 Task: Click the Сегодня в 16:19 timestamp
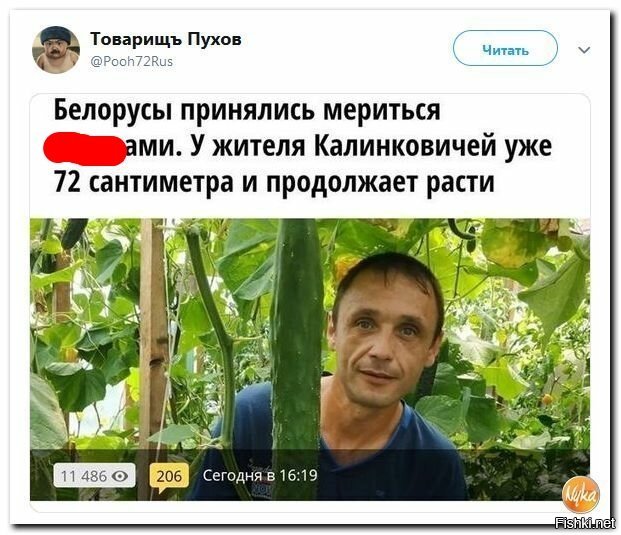point(260,475)
